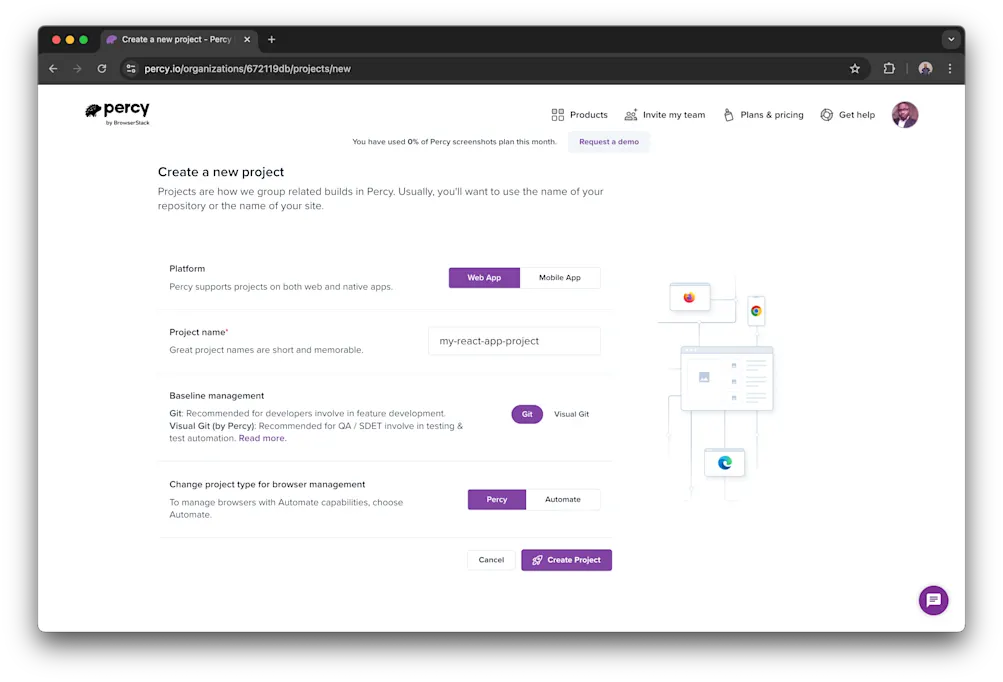Screen dimensions: 1003x682
Task: Open the Chrome three-dot menu
Action: tap(950, 68)
